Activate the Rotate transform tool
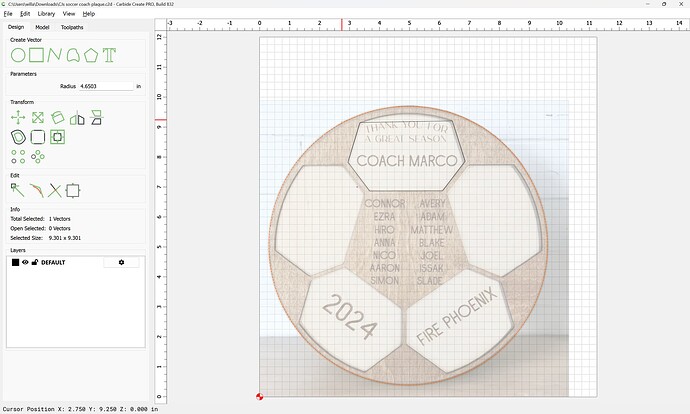690x414 pixels. click(57, 117)
